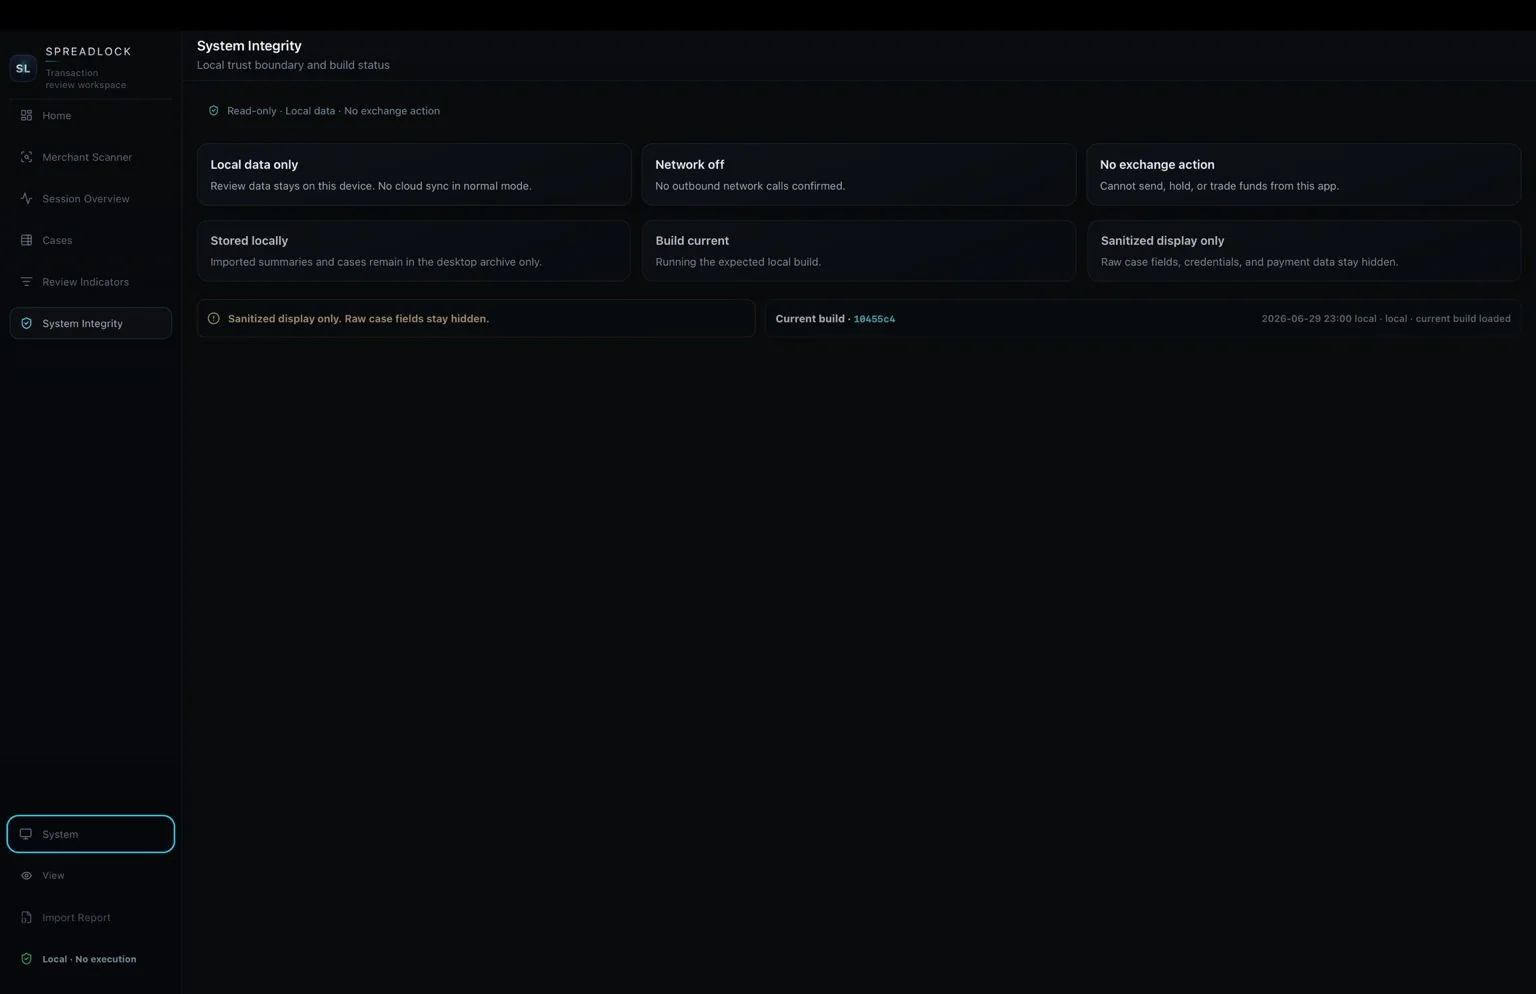Click the Network off card
The image size is (1536, 994).
pos(859,174)
